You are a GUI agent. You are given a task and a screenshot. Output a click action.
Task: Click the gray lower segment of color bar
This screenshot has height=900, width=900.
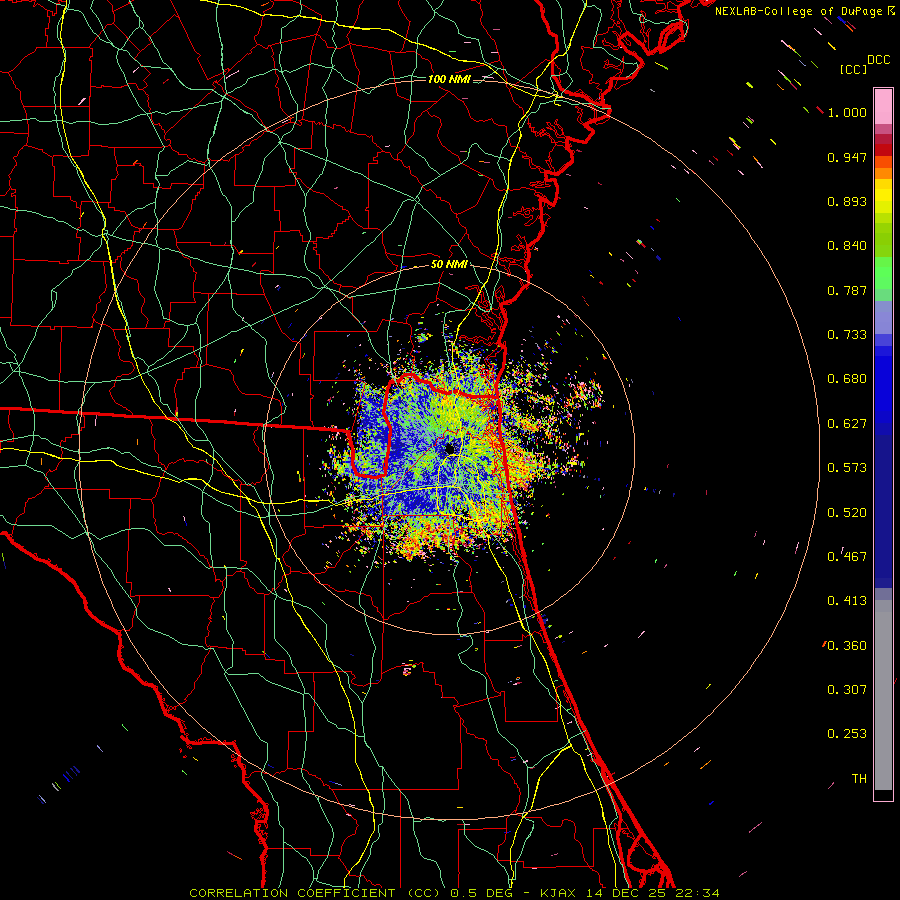[883, 695]
